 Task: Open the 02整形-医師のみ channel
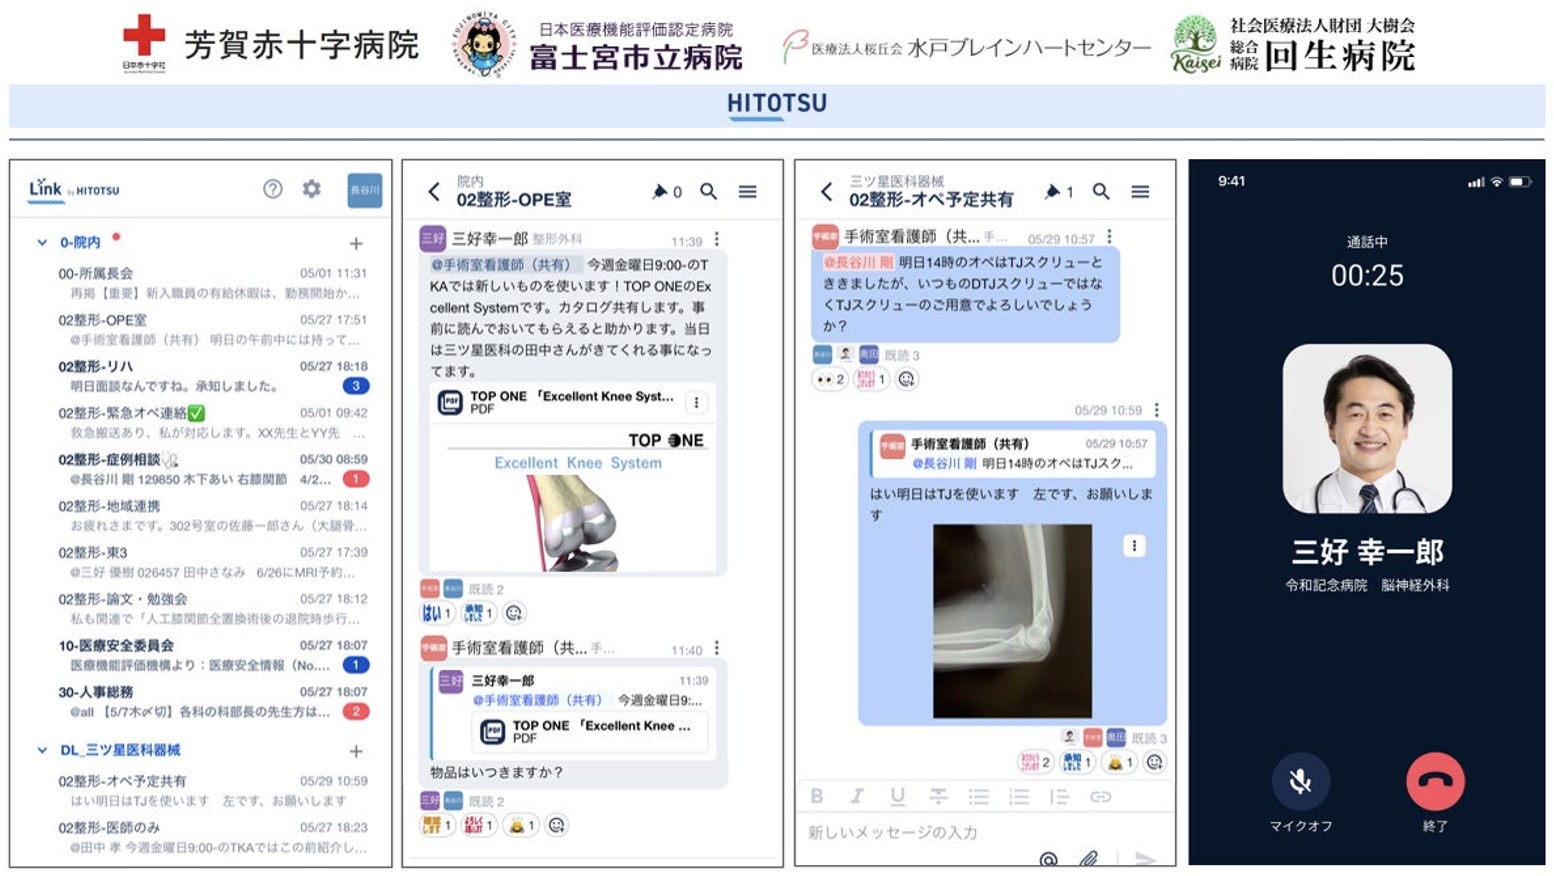[212, 837]
